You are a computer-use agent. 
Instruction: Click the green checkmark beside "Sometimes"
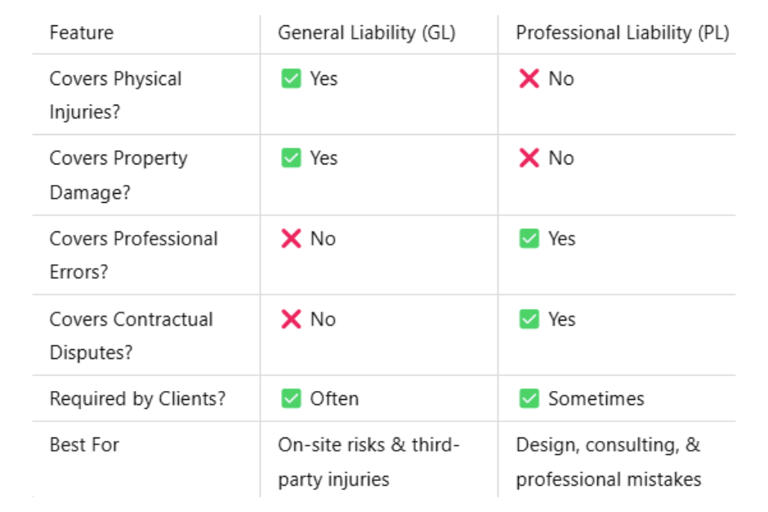tap(529, 399)
